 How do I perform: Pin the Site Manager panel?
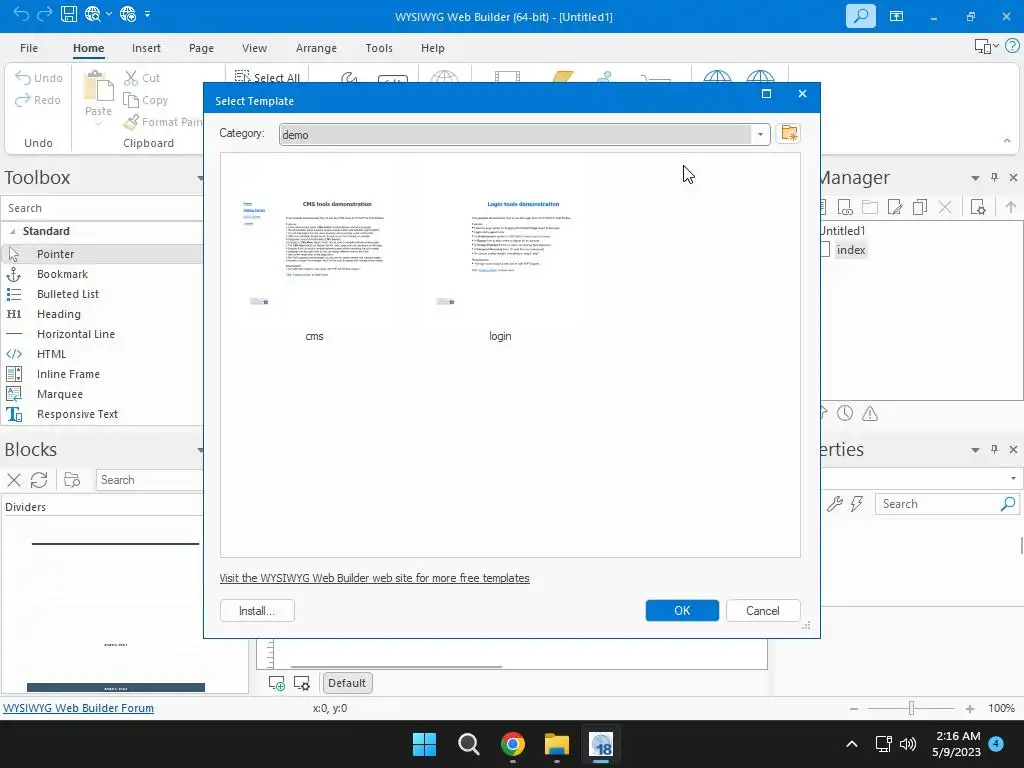pos(995,178)
